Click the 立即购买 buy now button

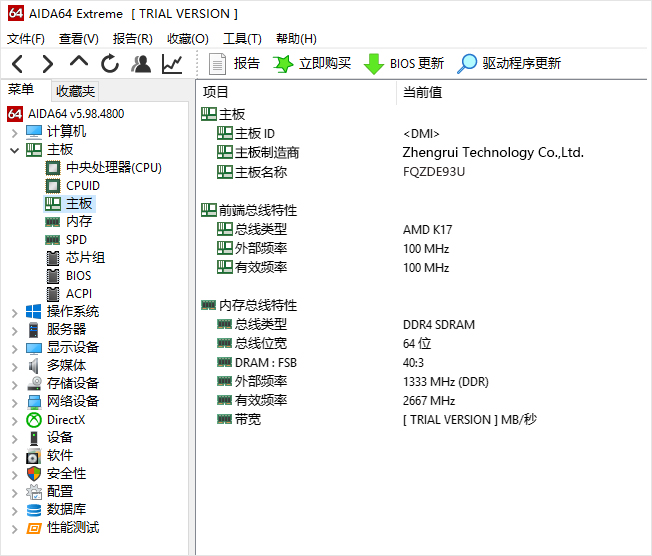312,64
